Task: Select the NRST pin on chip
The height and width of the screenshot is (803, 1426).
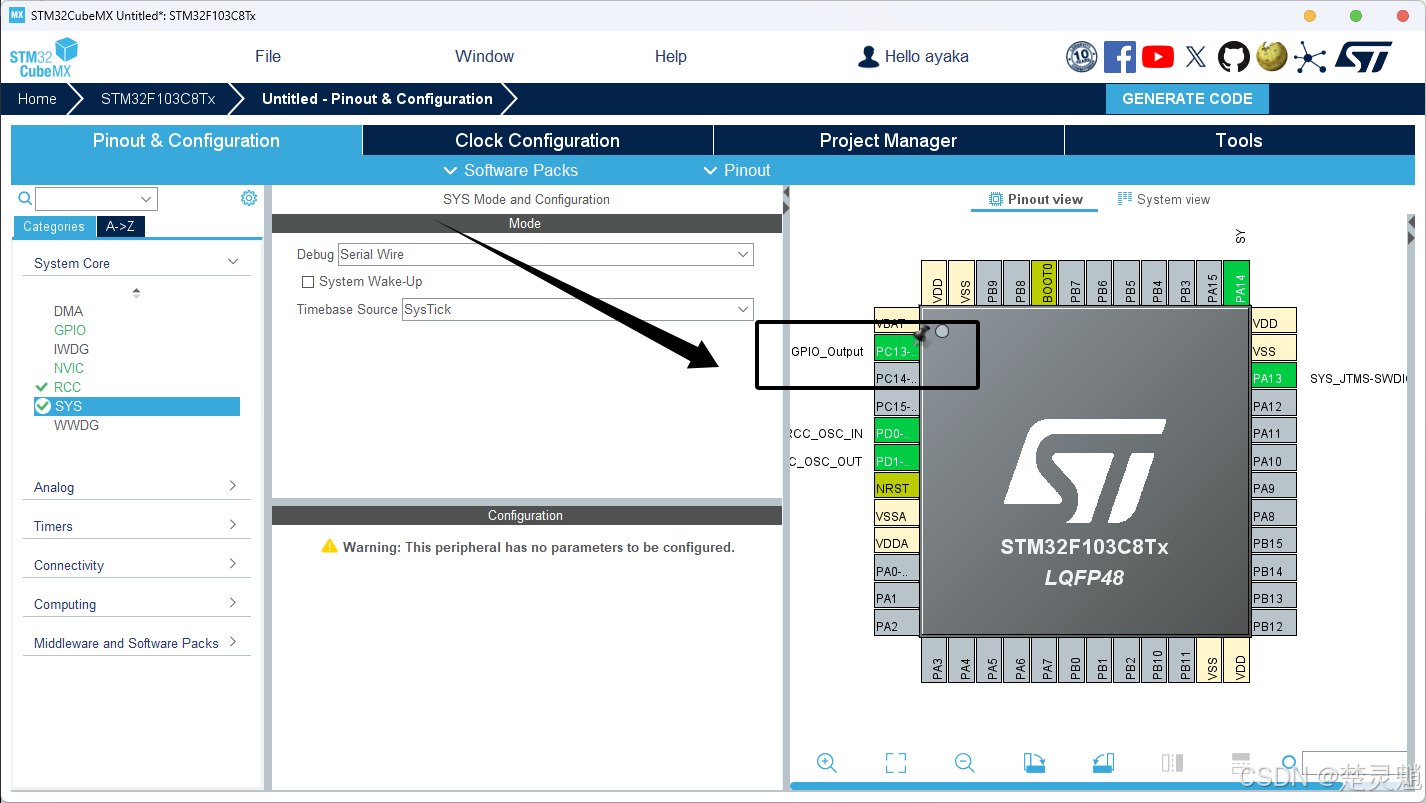Action: click(896, 488)
